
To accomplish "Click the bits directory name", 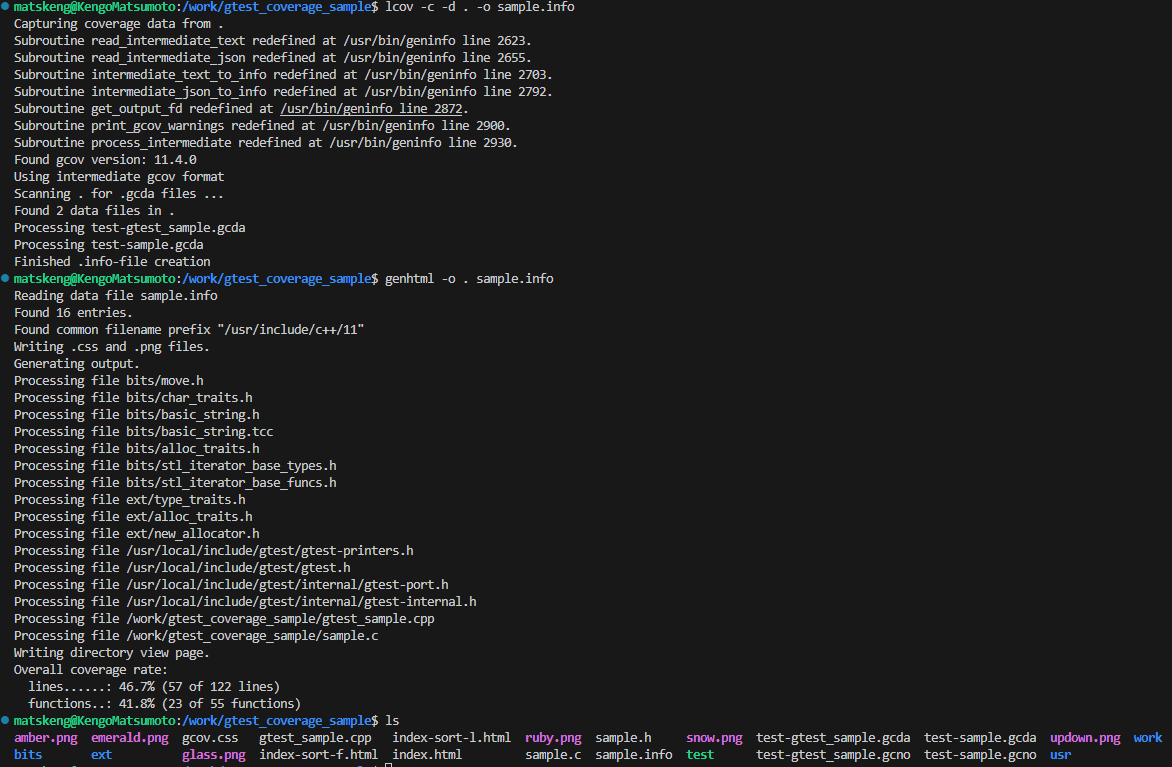I will tap(27, 754).
